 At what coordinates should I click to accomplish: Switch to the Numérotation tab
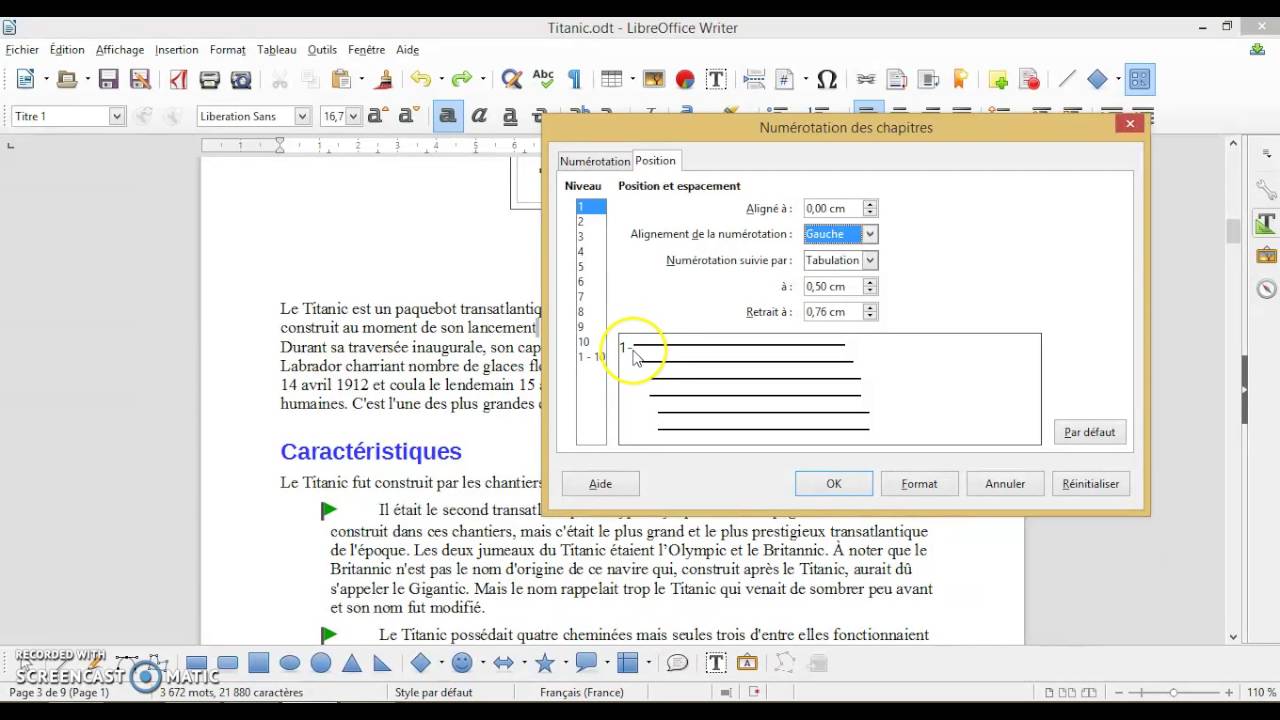click(x=595, y=161)
